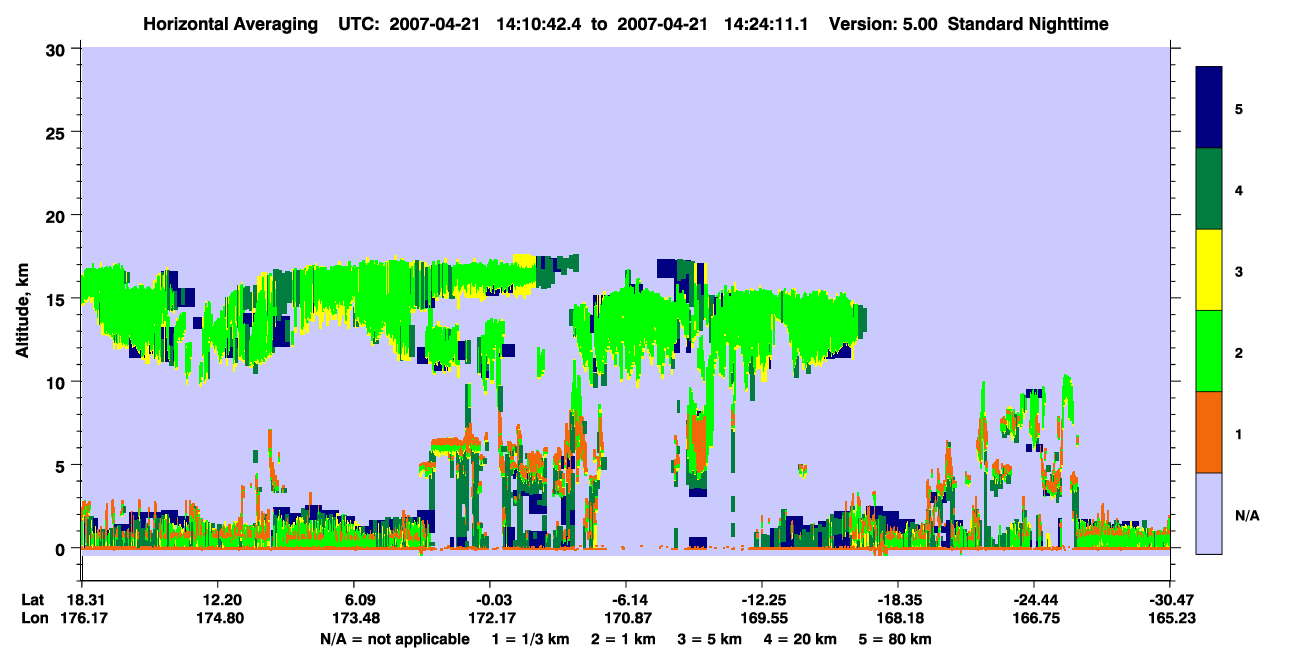Click legend text "4 = 20 km"
The height and width of the screenshot is (667, 1300).
pos(801,638)
